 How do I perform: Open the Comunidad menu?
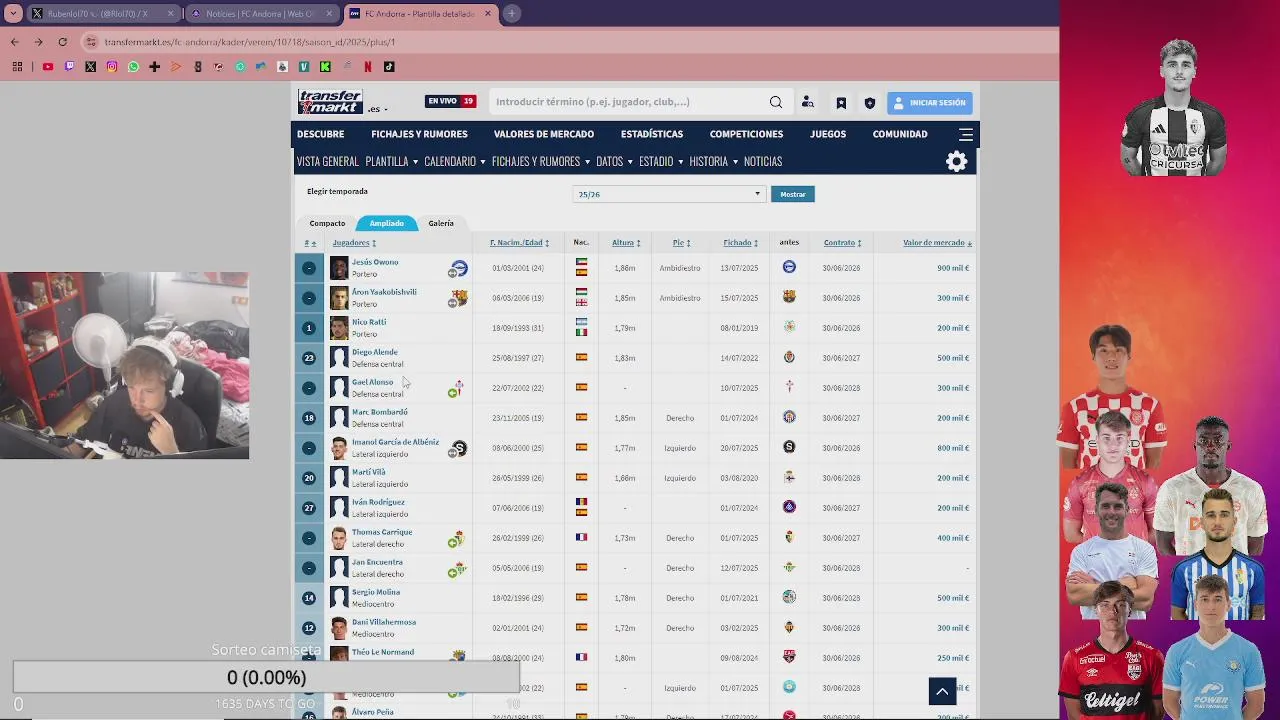(900, 134)
